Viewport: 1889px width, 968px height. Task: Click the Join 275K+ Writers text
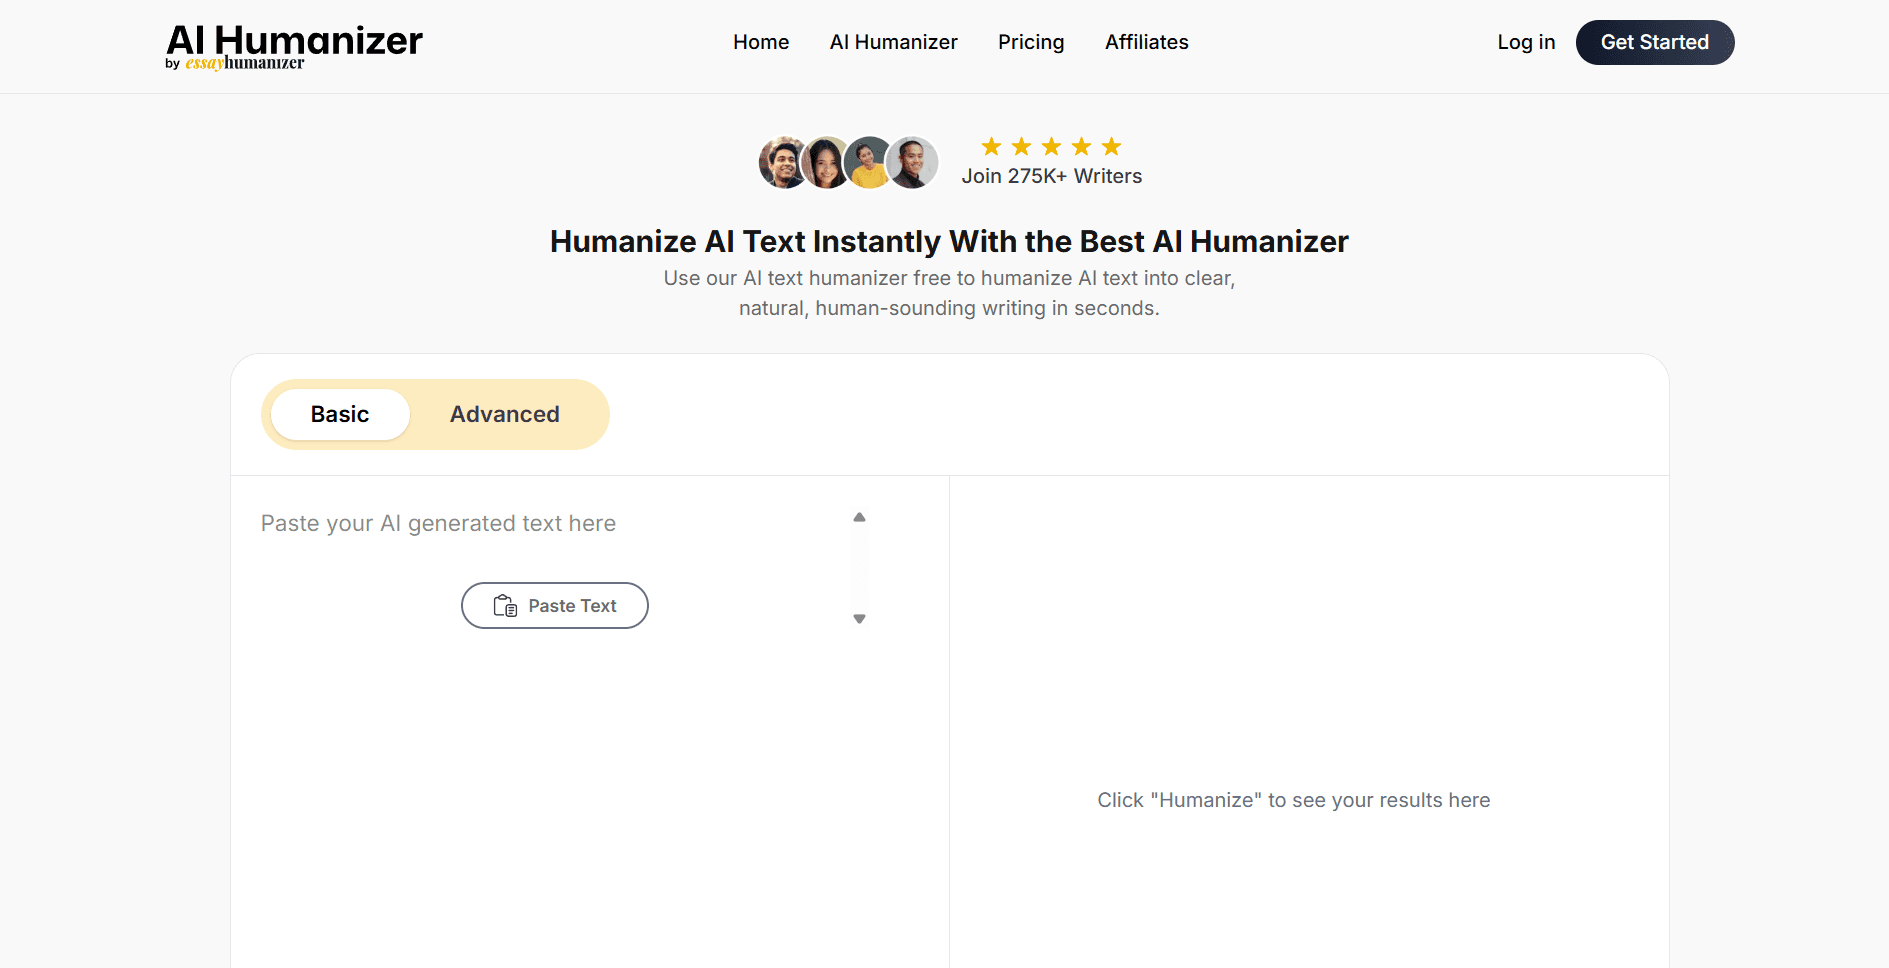pyautogui.click(x=1052, y=176)
